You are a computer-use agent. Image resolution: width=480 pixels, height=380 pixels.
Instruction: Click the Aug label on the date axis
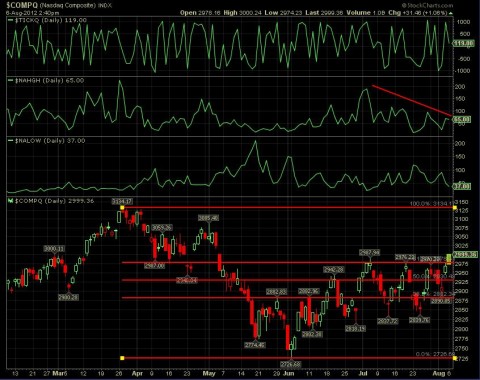(439, 374)
